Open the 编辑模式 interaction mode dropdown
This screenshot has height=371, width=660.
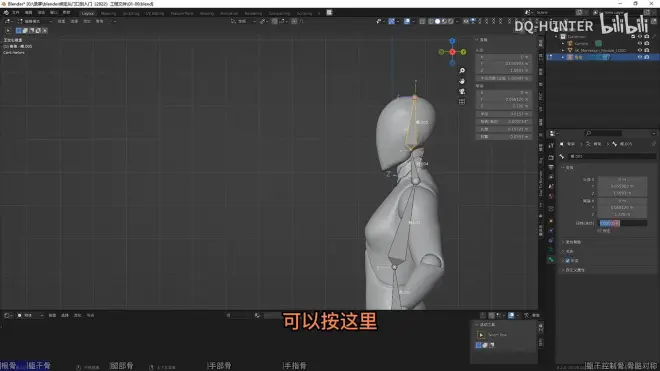tap(35, 21)
